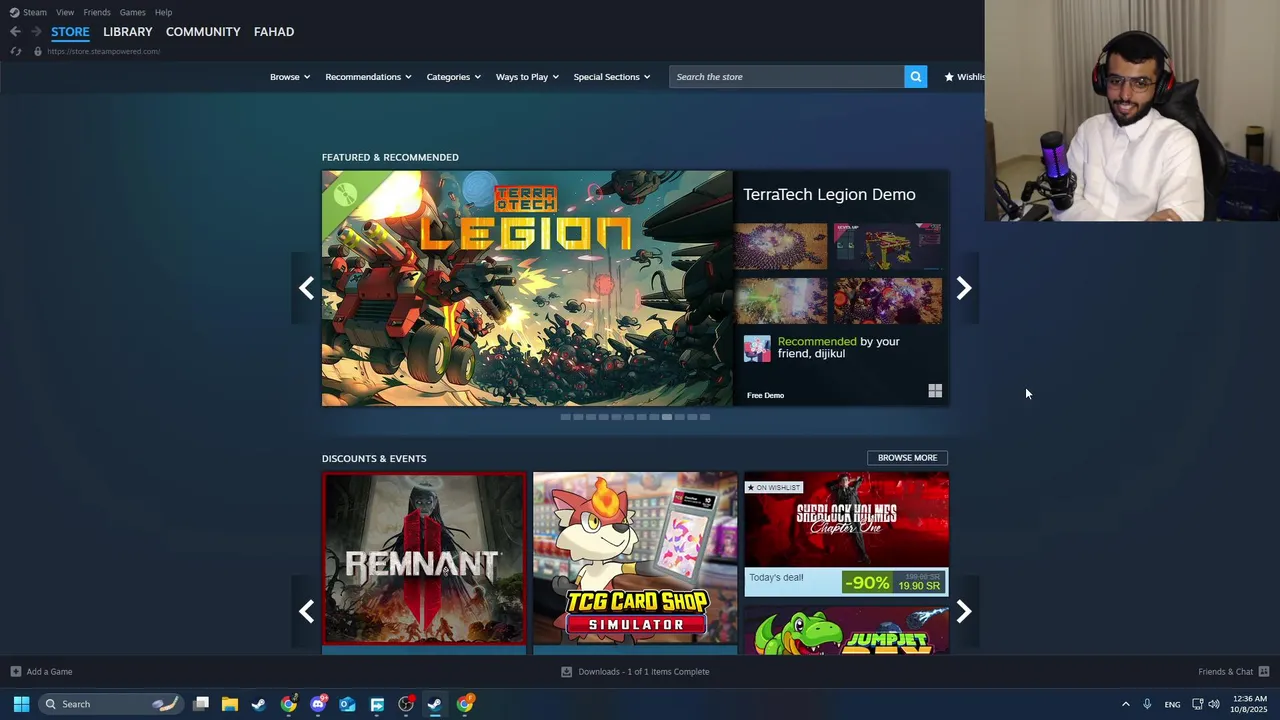Switch to the COMMUNITY tab
This screenshot has width=1280, height=720.
click(203, 32)
